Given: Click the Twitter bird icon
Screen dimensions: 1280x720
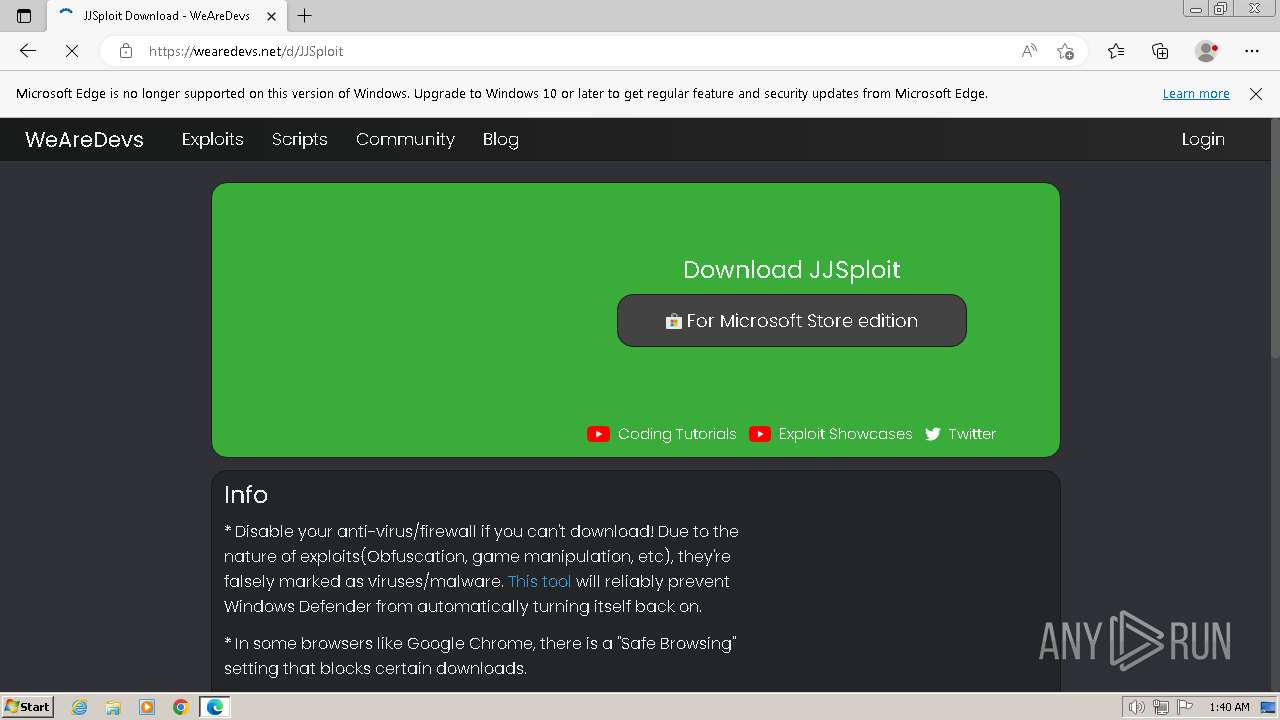Looking at the screenshot, I should (933, 434).
